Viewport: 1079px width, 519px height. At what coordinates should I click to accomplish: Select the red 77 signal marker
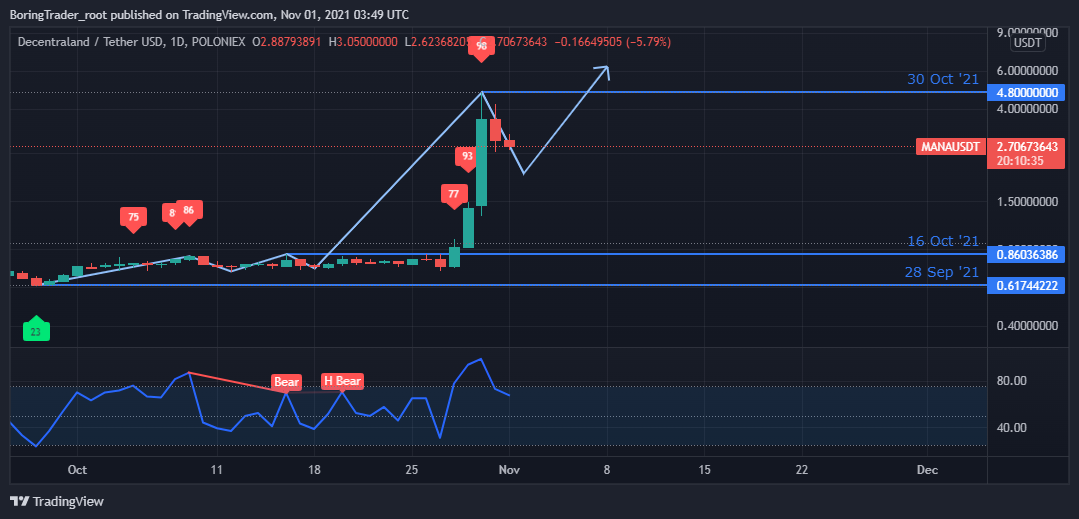click(454, 194)
